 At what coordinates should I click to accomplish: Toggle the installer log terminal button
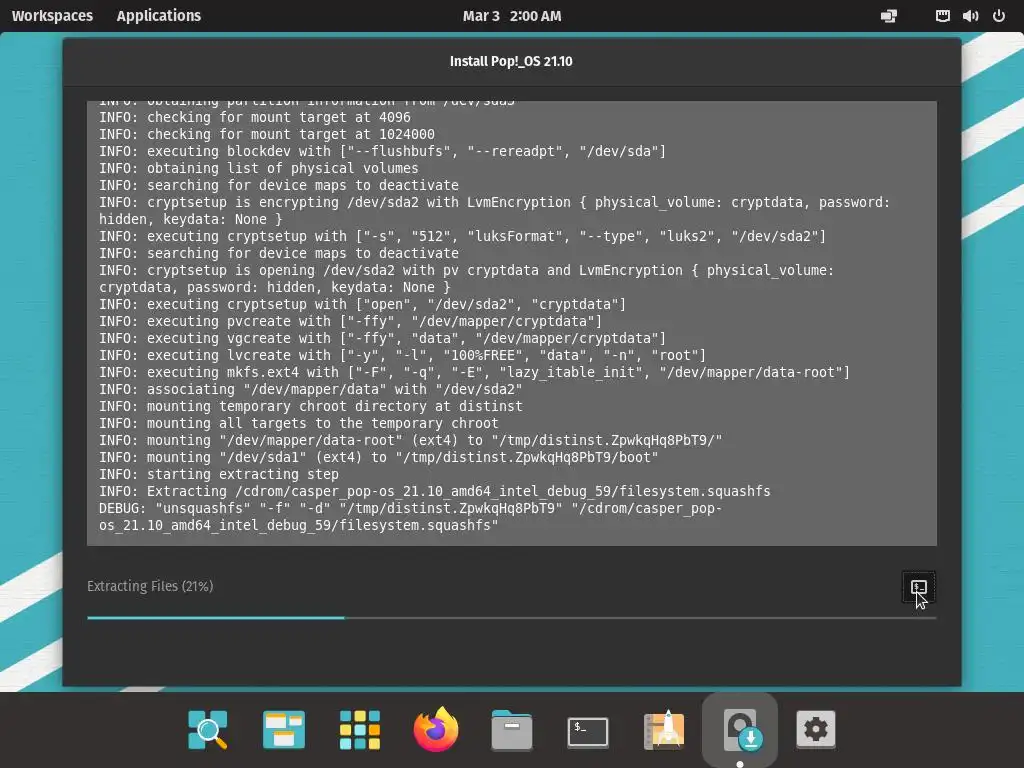click(918, 587)
